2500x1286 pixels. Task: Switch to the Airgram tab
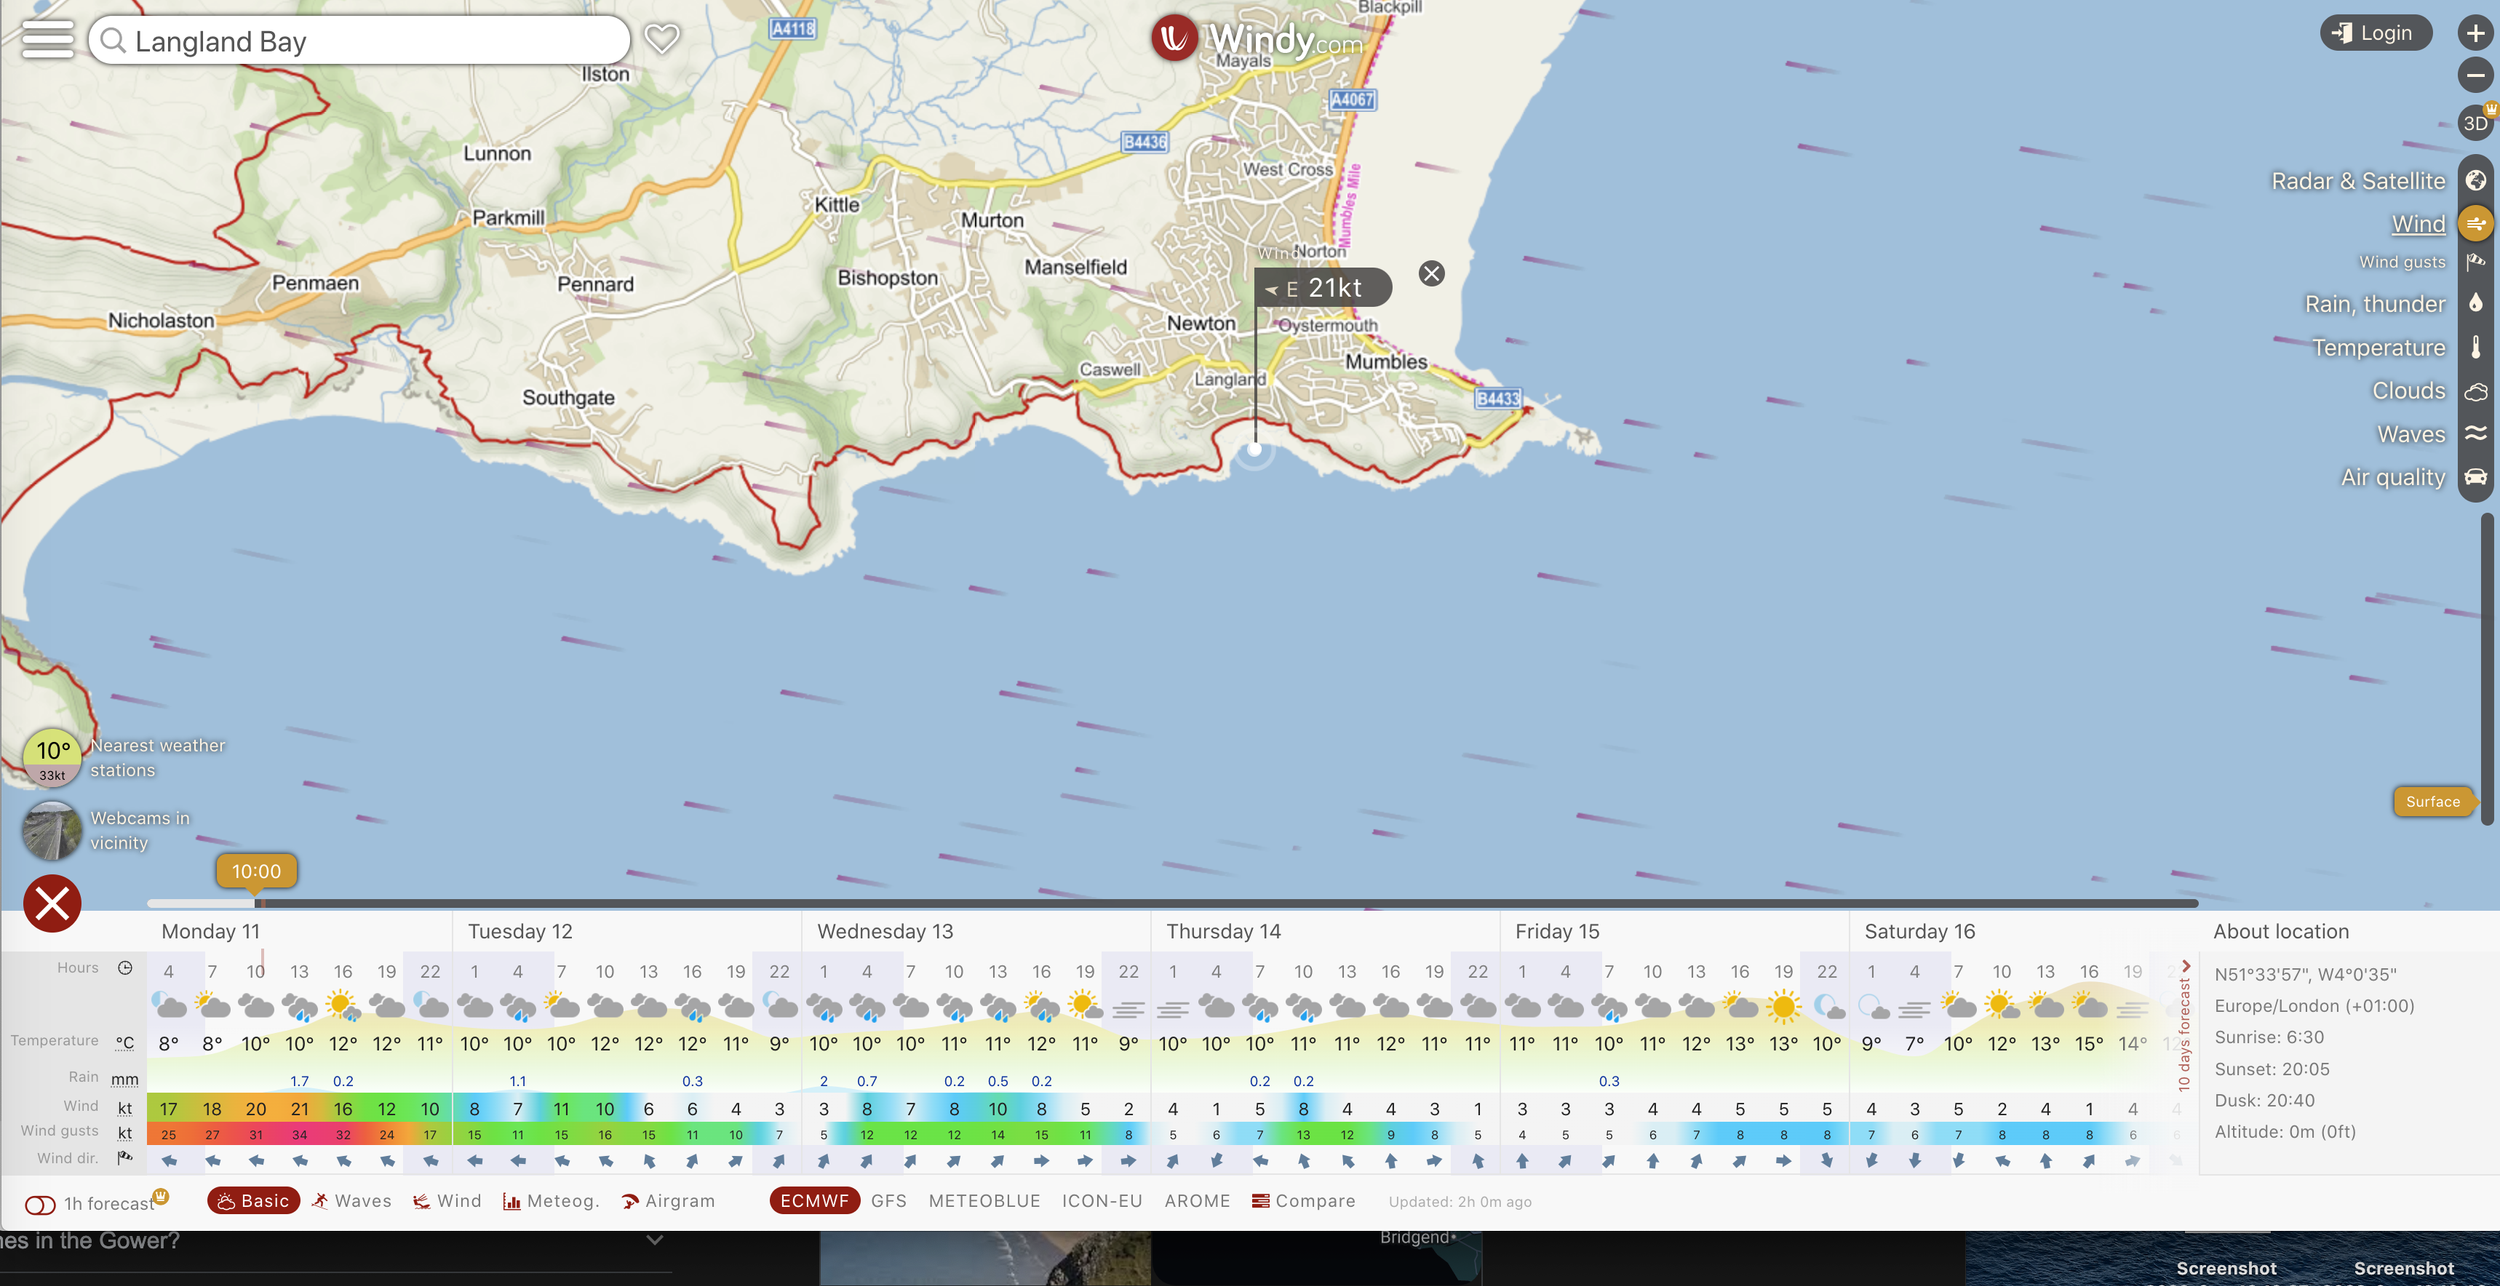(668, 1201)
